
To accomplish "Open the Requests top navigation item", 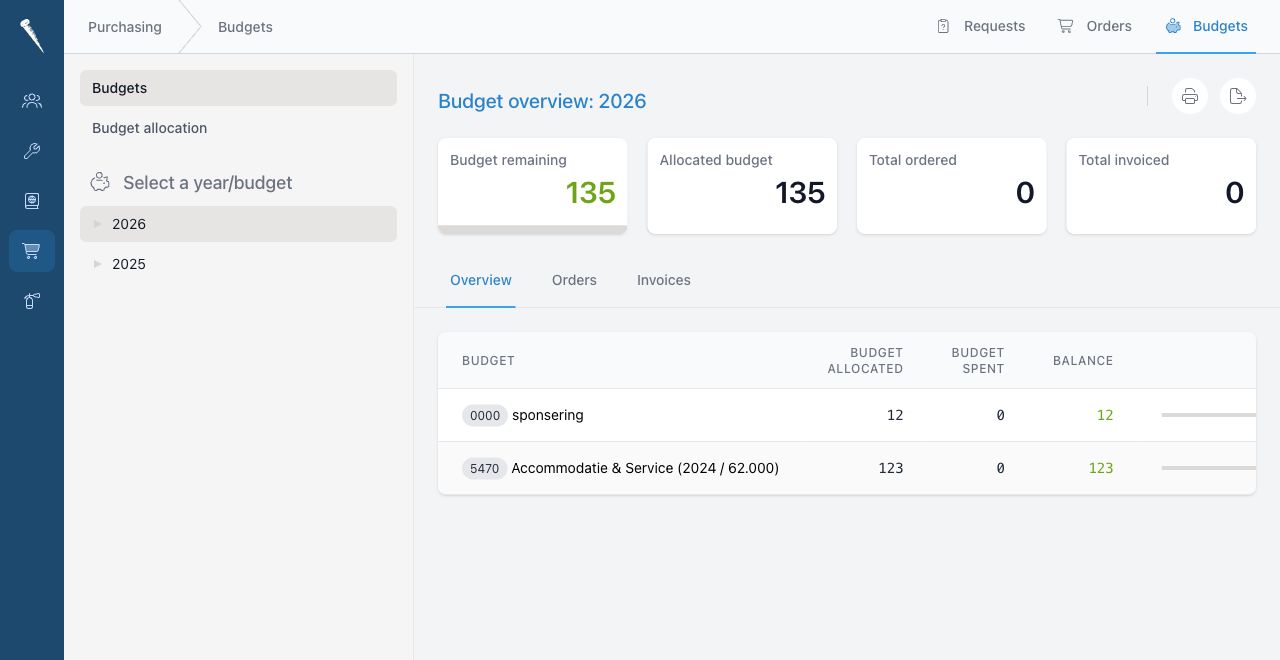I will click(981, 27).
